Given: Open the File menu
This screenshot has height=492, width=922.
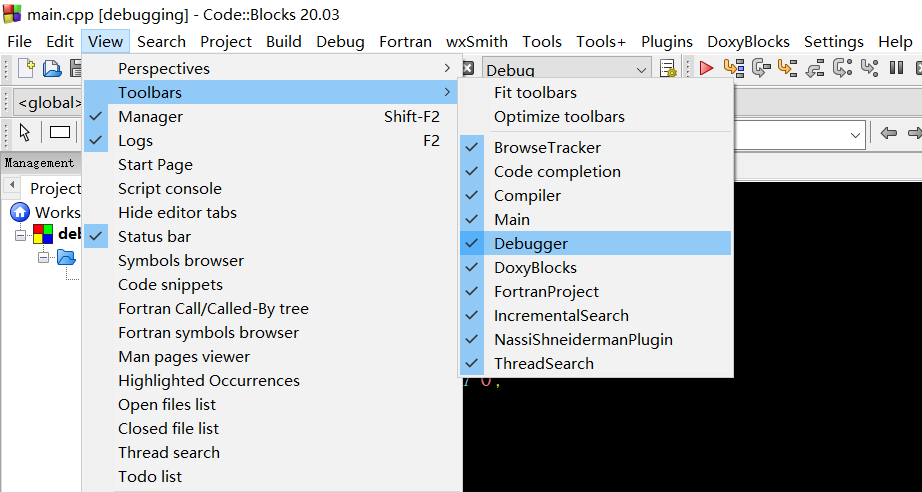Looking at the screenshot, I should [19, 42].
